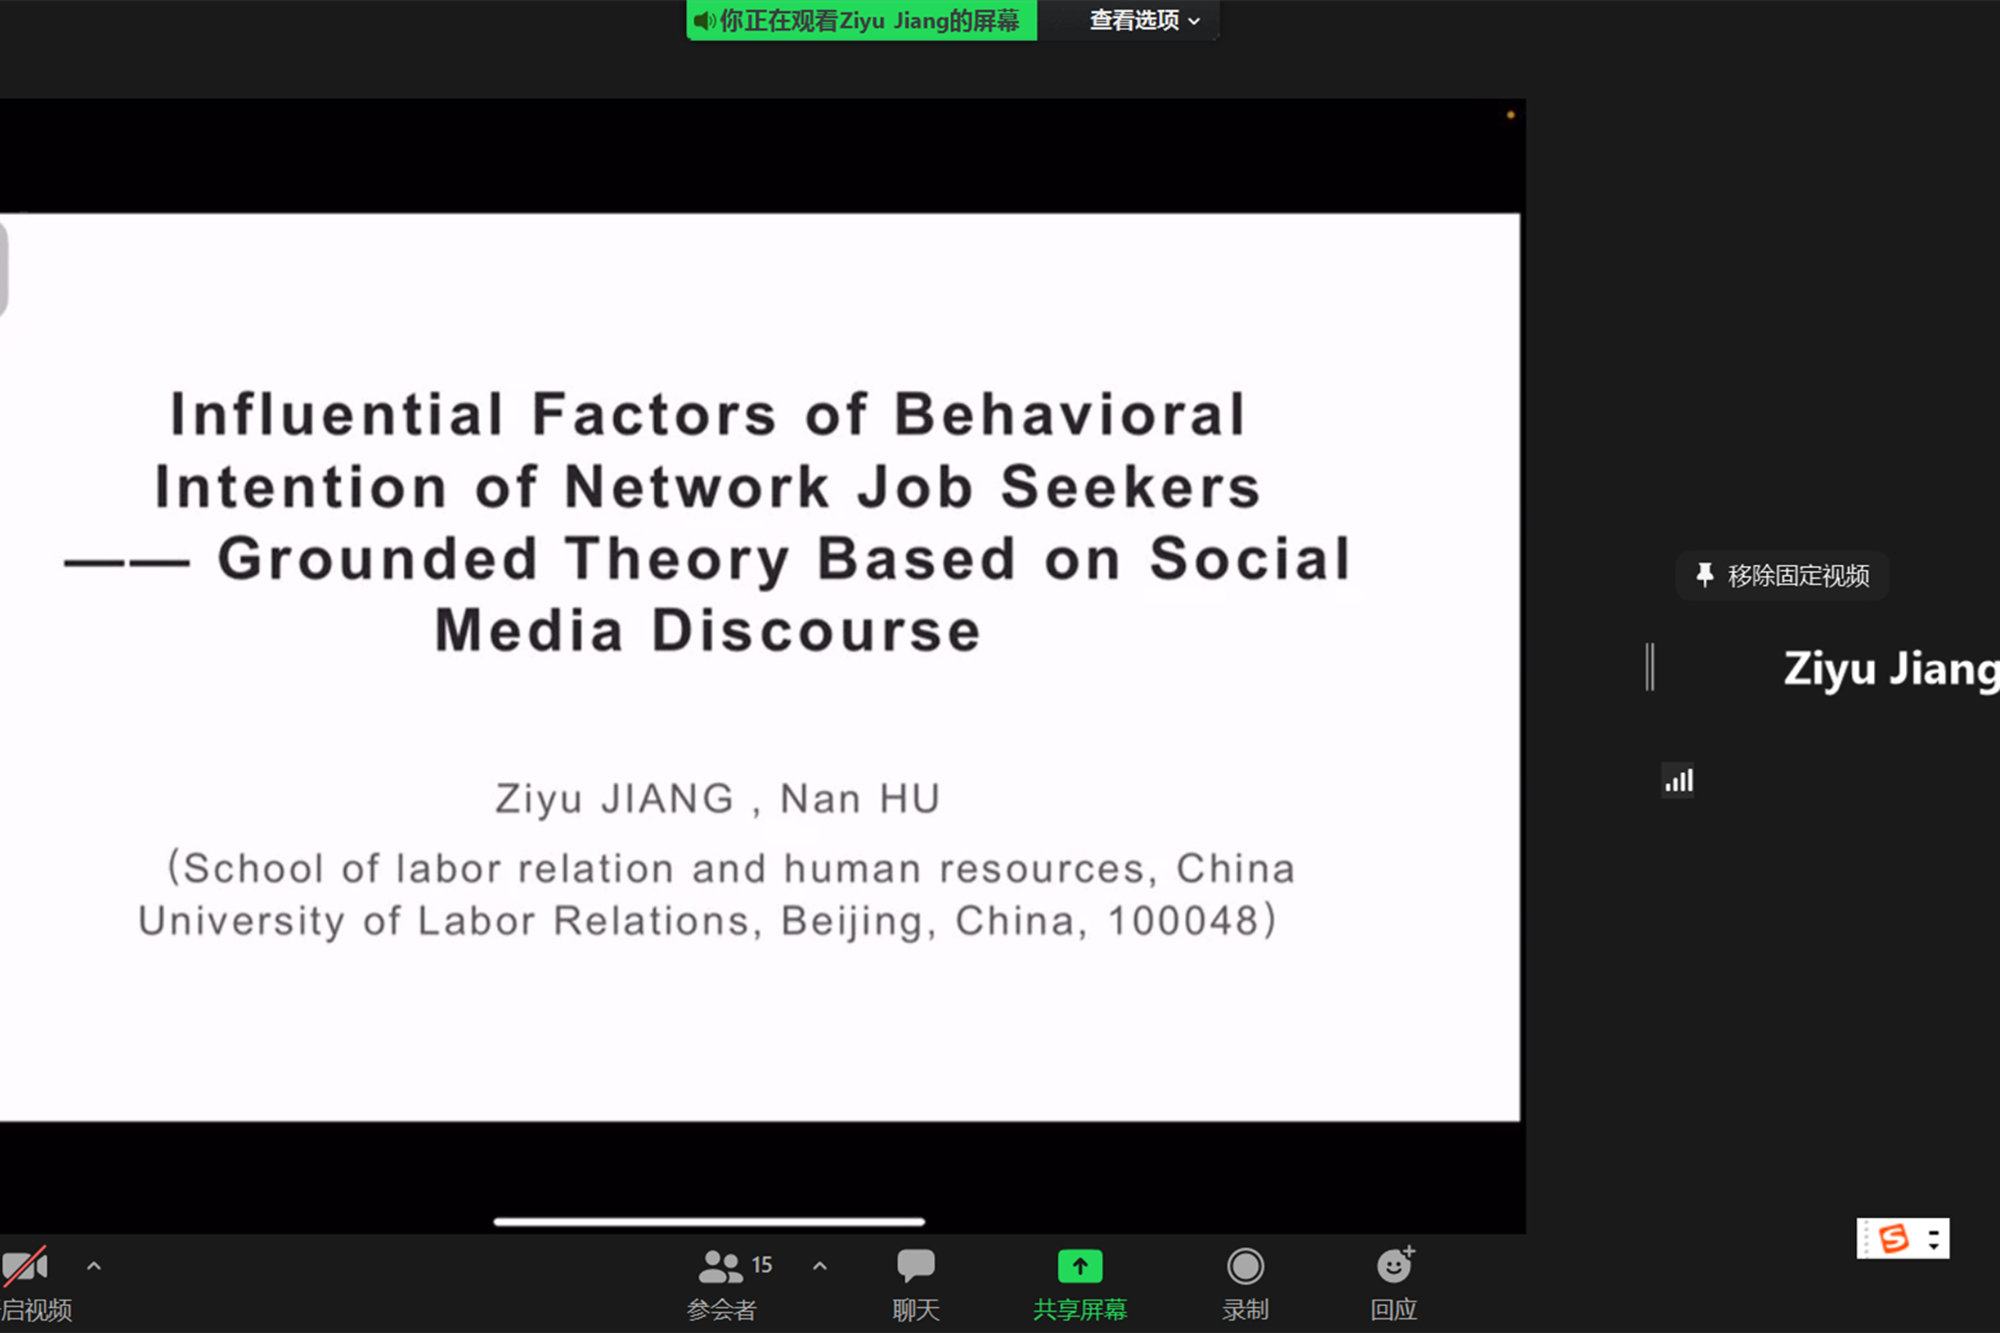Click the gray tab on slide's left edge
This screenshot has height=1333, width=2000.
[x=4, y=268]
